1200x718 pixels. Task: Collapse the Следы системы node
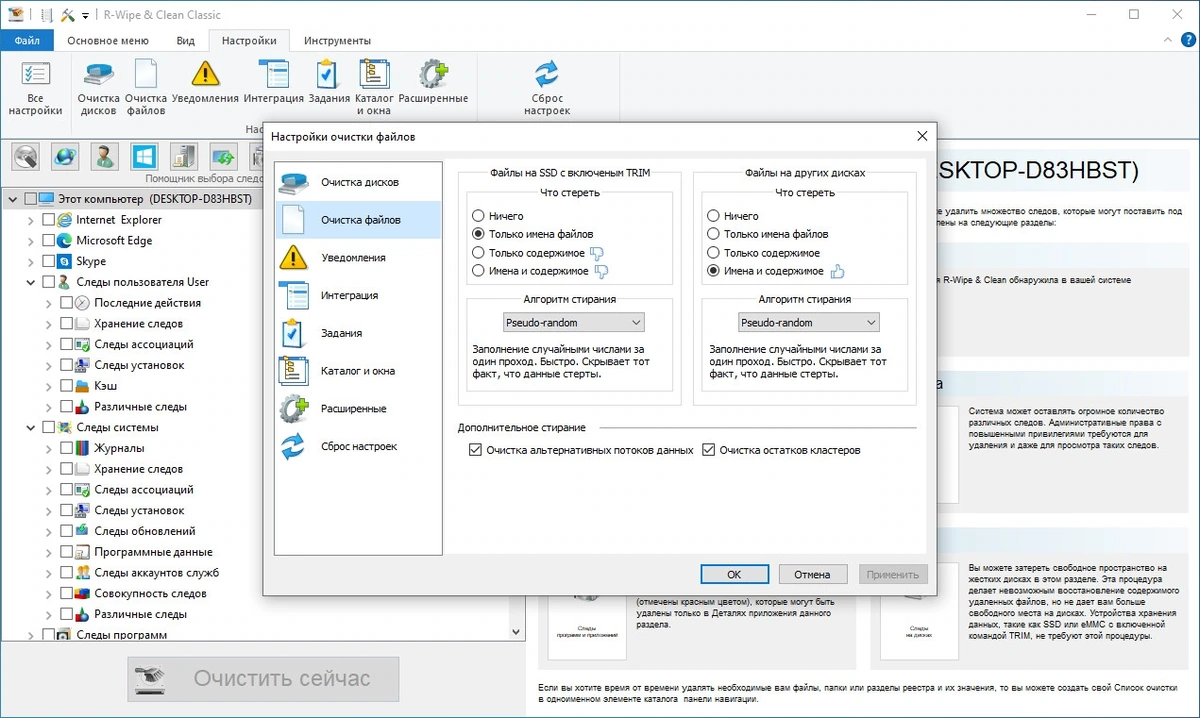tap(31, 428)
